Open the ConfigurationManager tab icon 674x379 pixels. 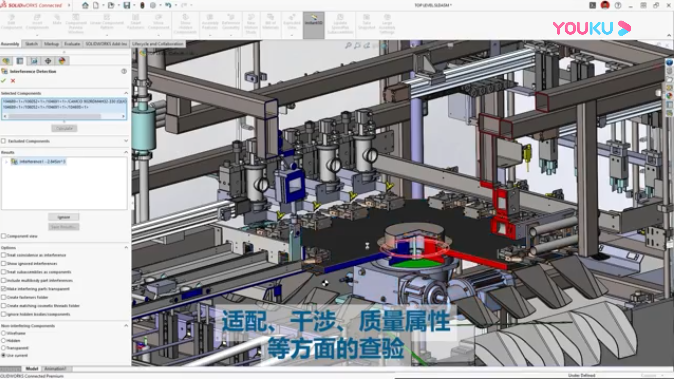pyautogui.click(x=34, y=61)
